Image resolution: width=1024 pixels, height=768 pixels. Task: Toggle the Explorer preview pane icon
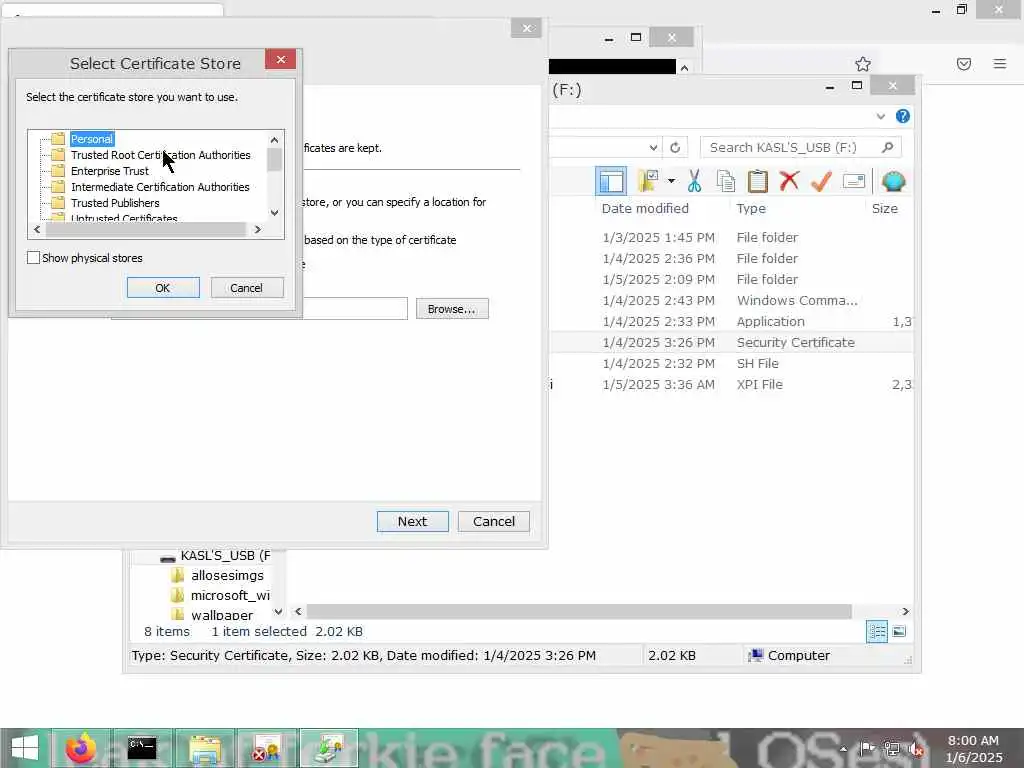pyautogui.click(x=611, y=182)
